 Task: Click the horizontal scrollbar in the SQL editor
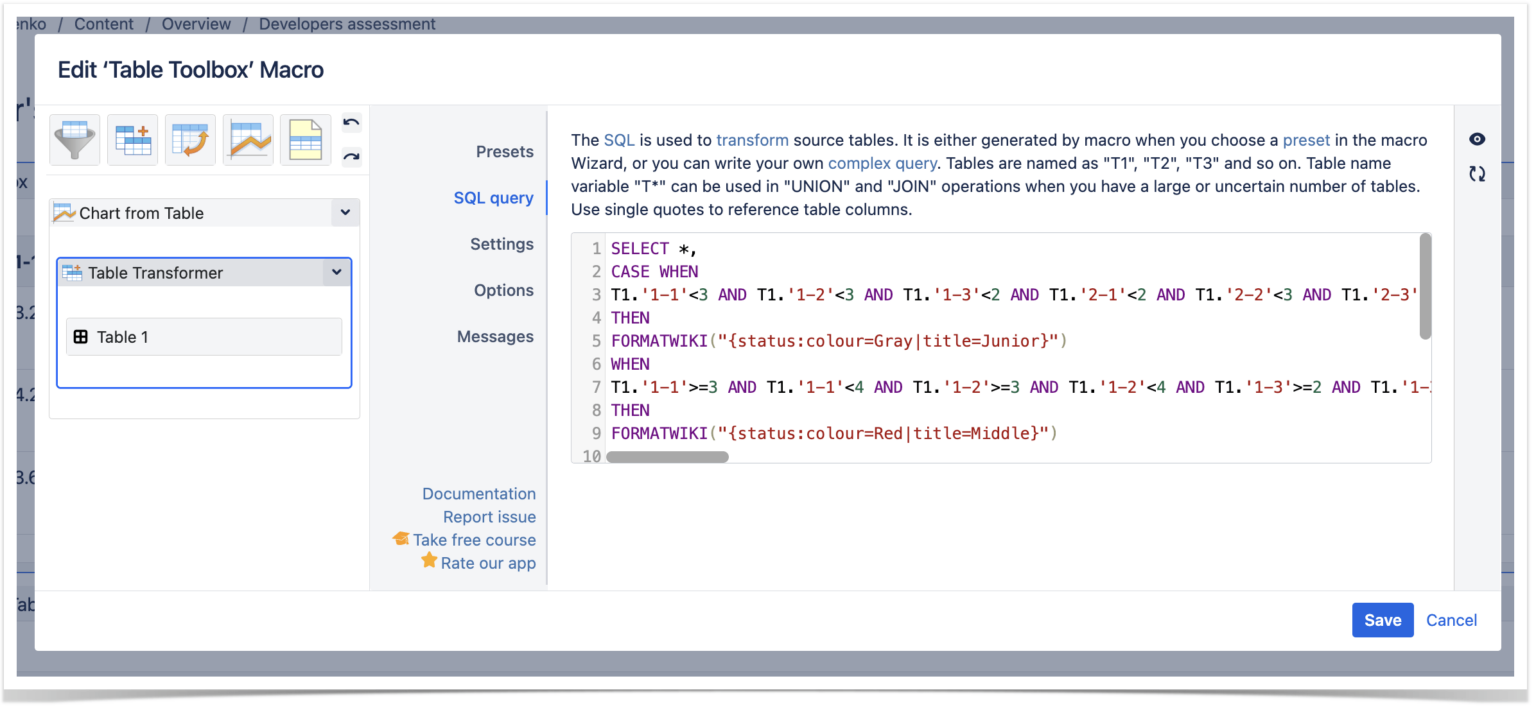(x=668, y=456)
